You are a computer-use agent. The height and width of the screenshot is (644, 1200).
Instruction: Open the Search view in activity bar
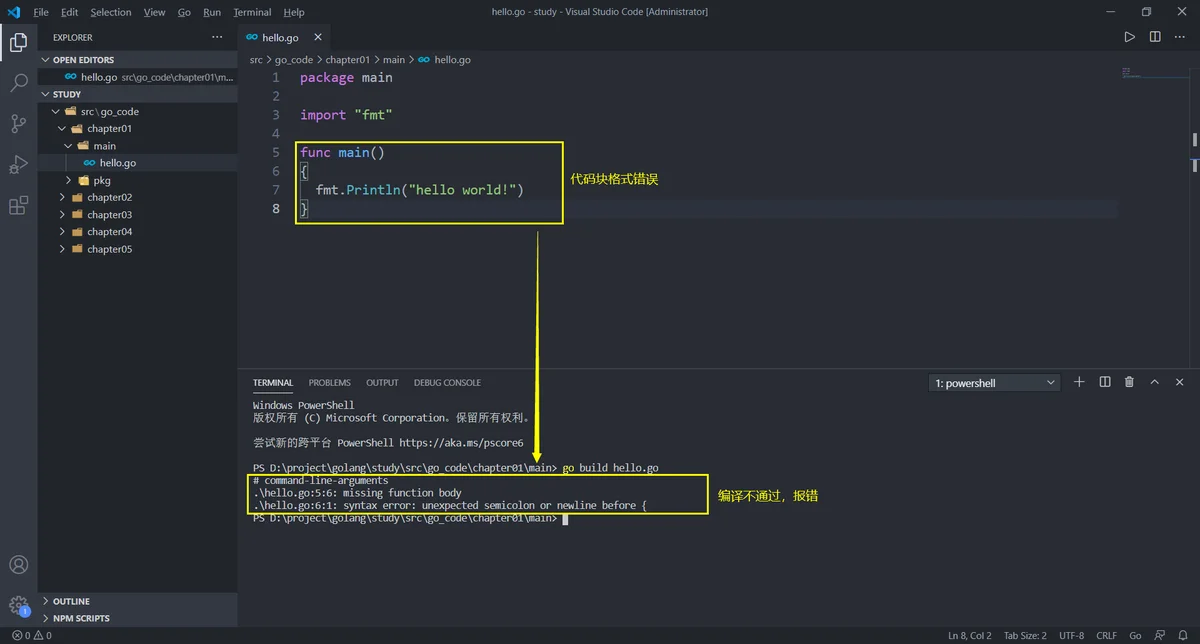click(x=18, y=83)
